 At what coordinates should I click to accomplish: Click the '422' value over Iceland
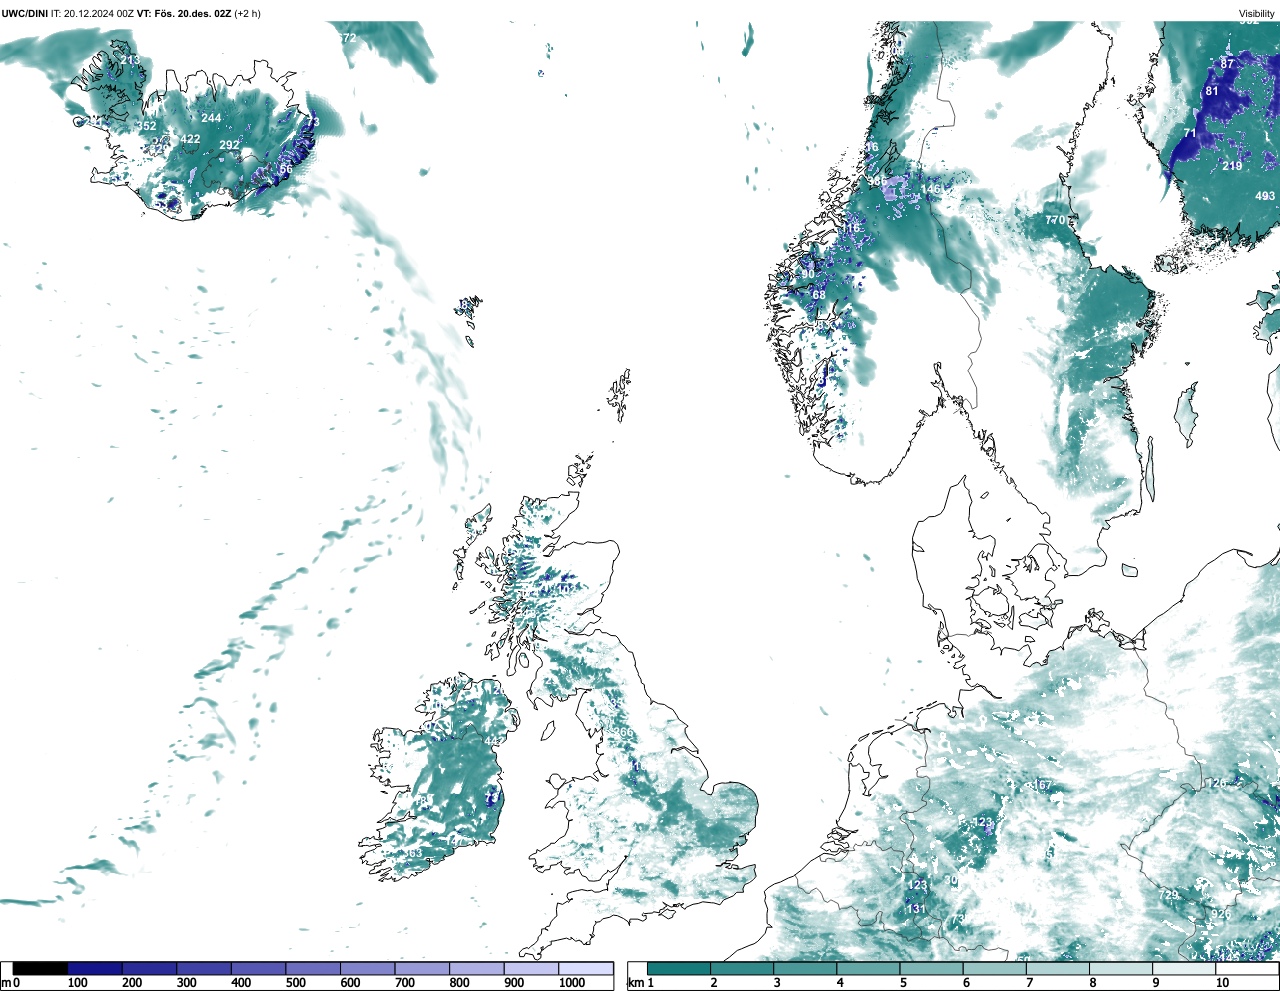click(x=190, y=139)
